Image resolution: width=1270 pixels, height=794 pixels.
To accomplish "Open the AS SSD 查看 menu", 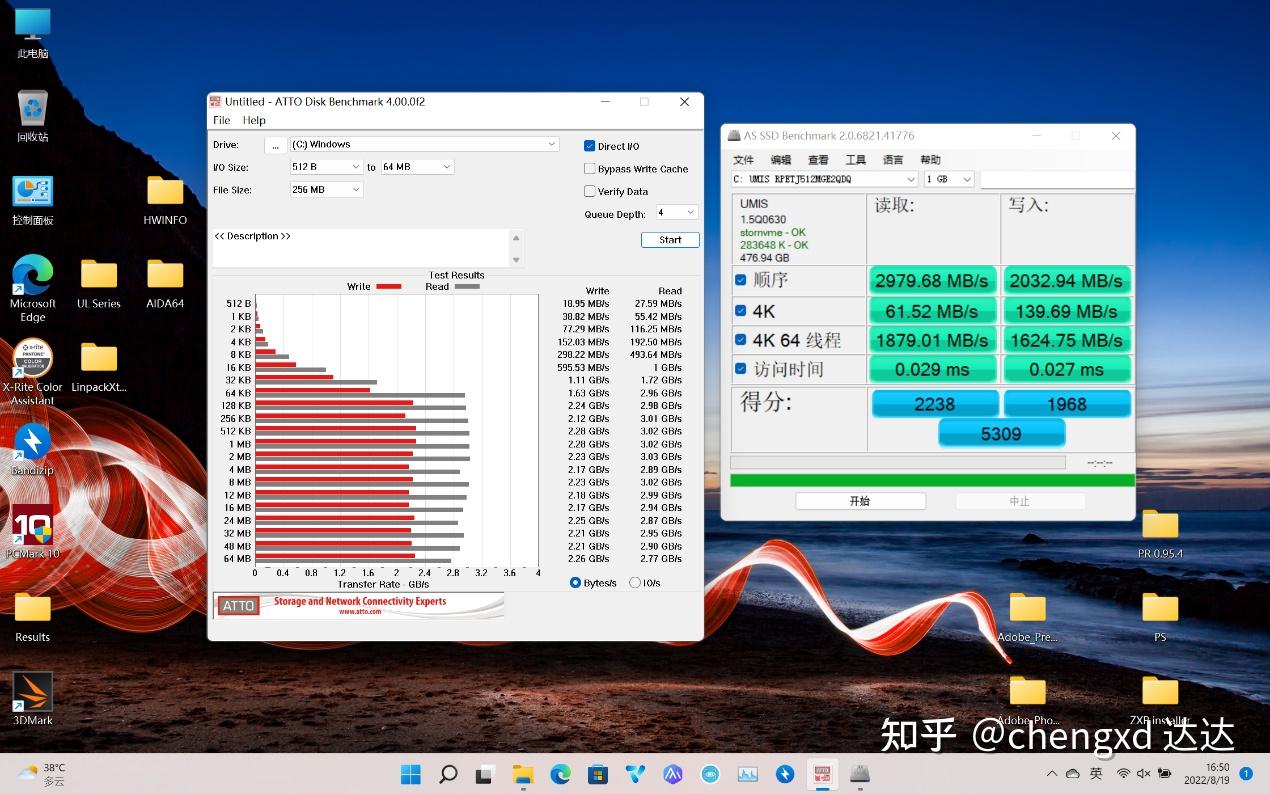I will click(818, 160).
